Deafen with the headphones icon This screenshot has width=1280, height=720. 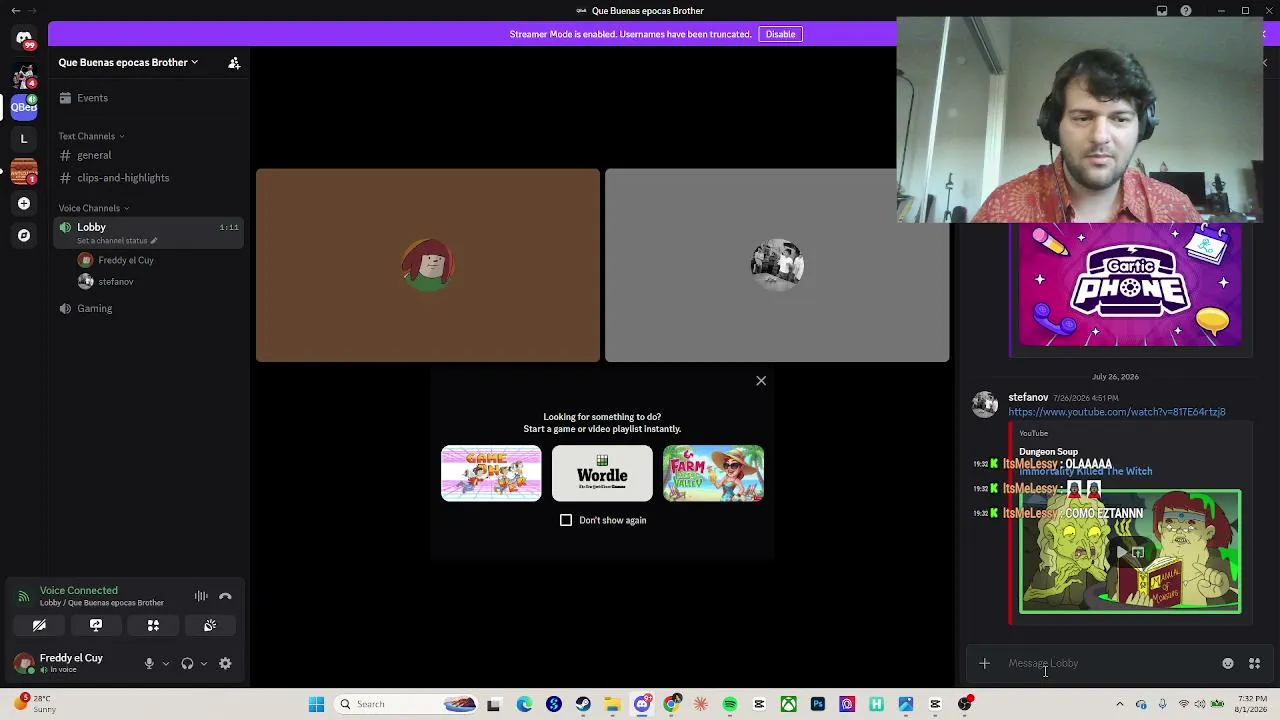(187, 663)
